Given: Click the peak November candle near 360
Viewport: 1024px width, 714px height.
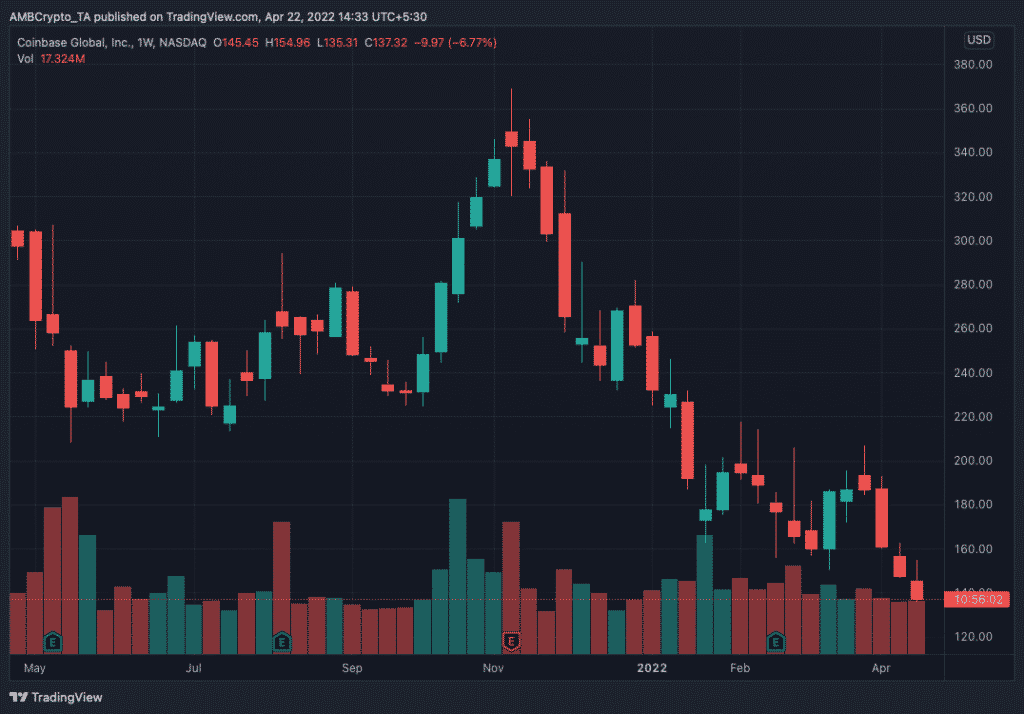Looking at the screenshot, I should tap(511, 139).
